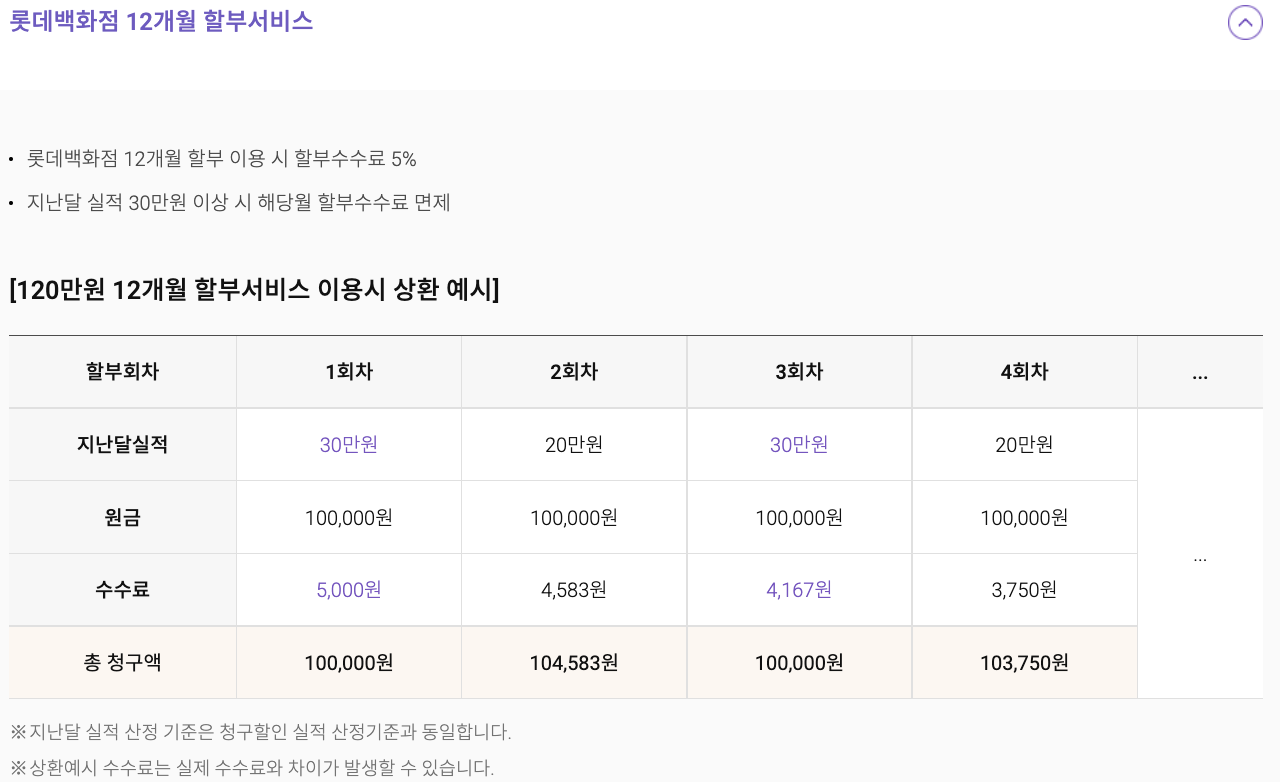Screen dimensions: 1280x782
Task: Click 총 청구액 100,000원 for 3회차
Action: point(799,662)
